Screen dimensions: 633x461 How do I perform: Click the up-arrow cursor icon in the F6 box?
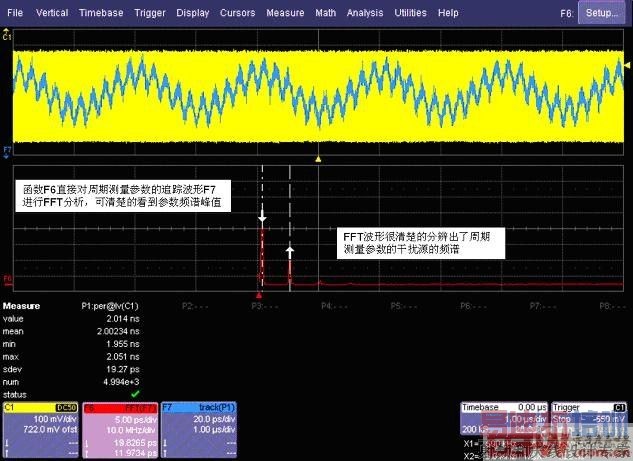pos(87,454)
